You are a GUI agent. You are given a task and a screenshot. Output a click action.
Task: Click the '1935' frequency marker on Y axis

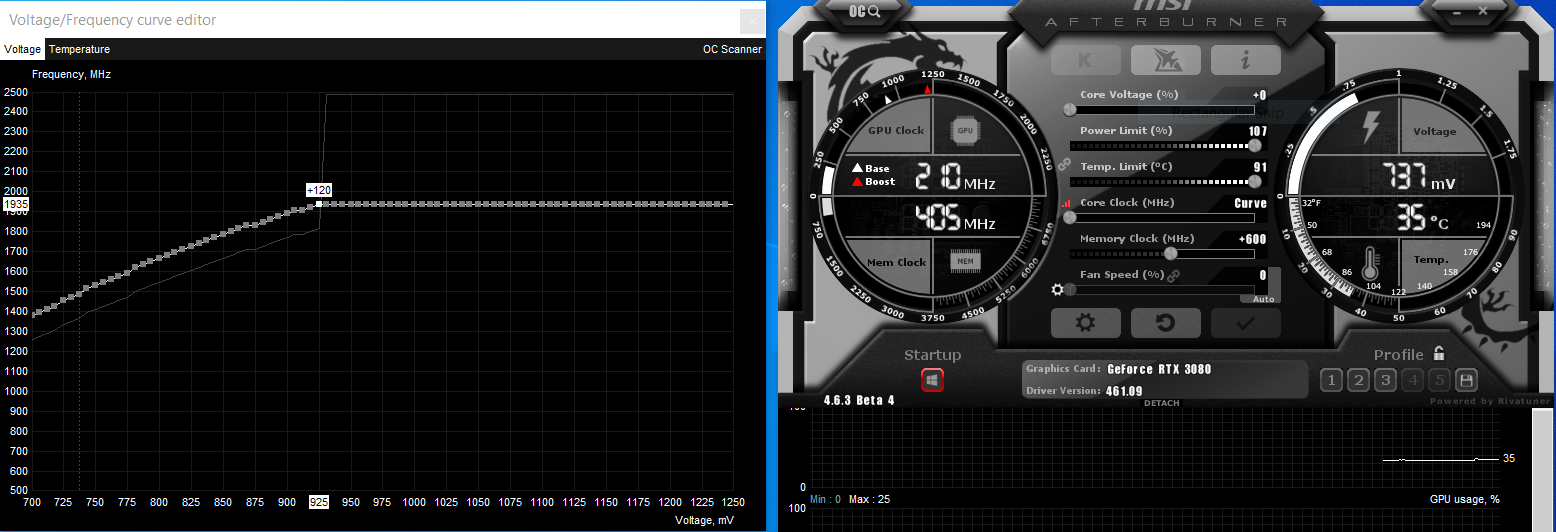[16, 204]
